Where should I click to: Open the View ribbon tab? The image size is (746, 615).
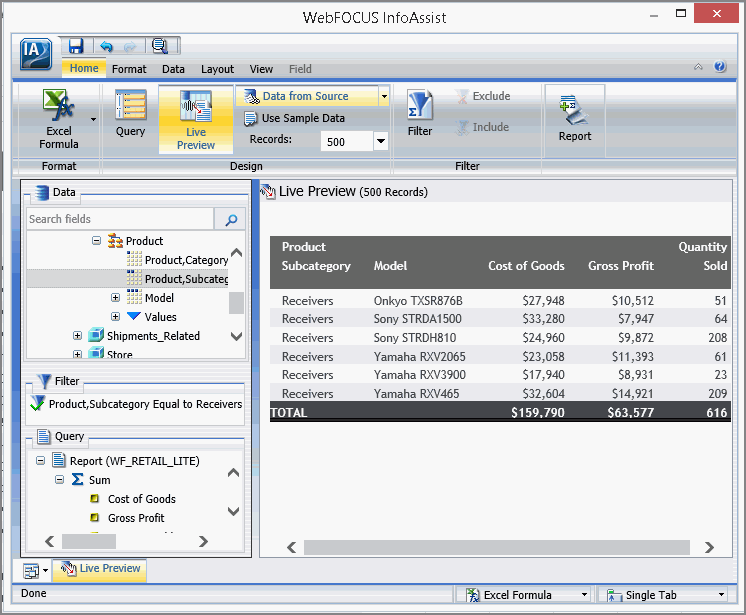pyautogui.click(x=261, y=69)
